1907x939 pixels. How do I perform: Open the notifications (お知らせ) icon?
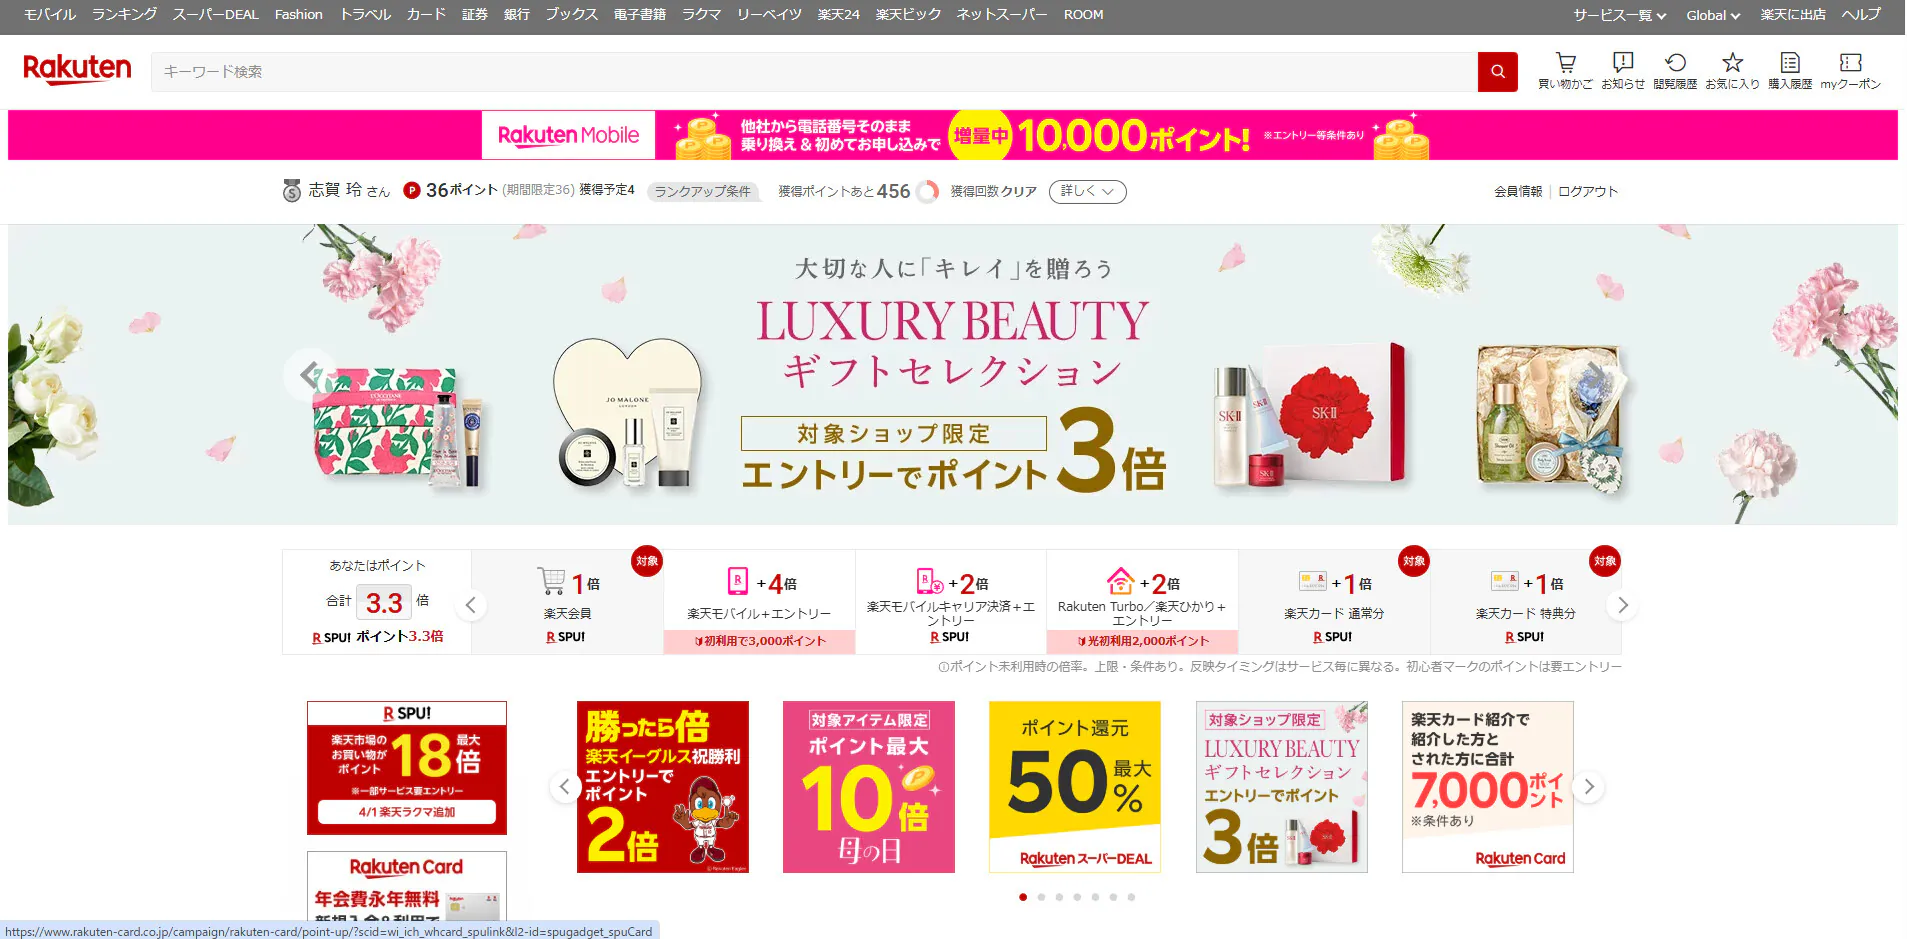1622,71
